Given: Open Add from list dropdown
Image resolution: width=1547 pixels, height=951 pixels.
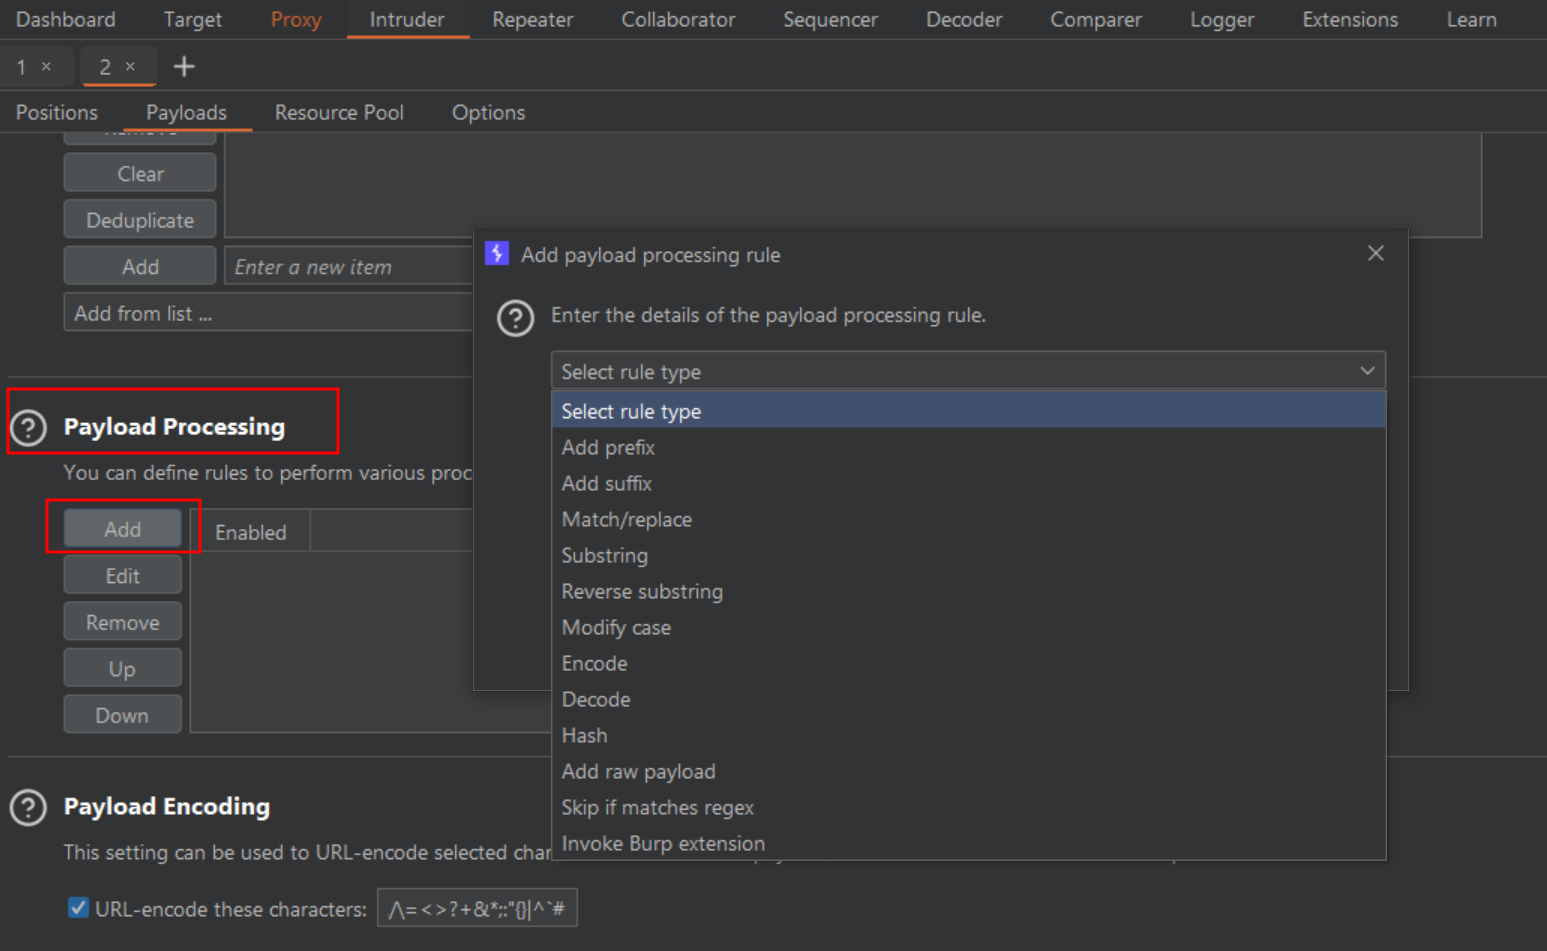Looking at the screenshot, I should (268, 313).
